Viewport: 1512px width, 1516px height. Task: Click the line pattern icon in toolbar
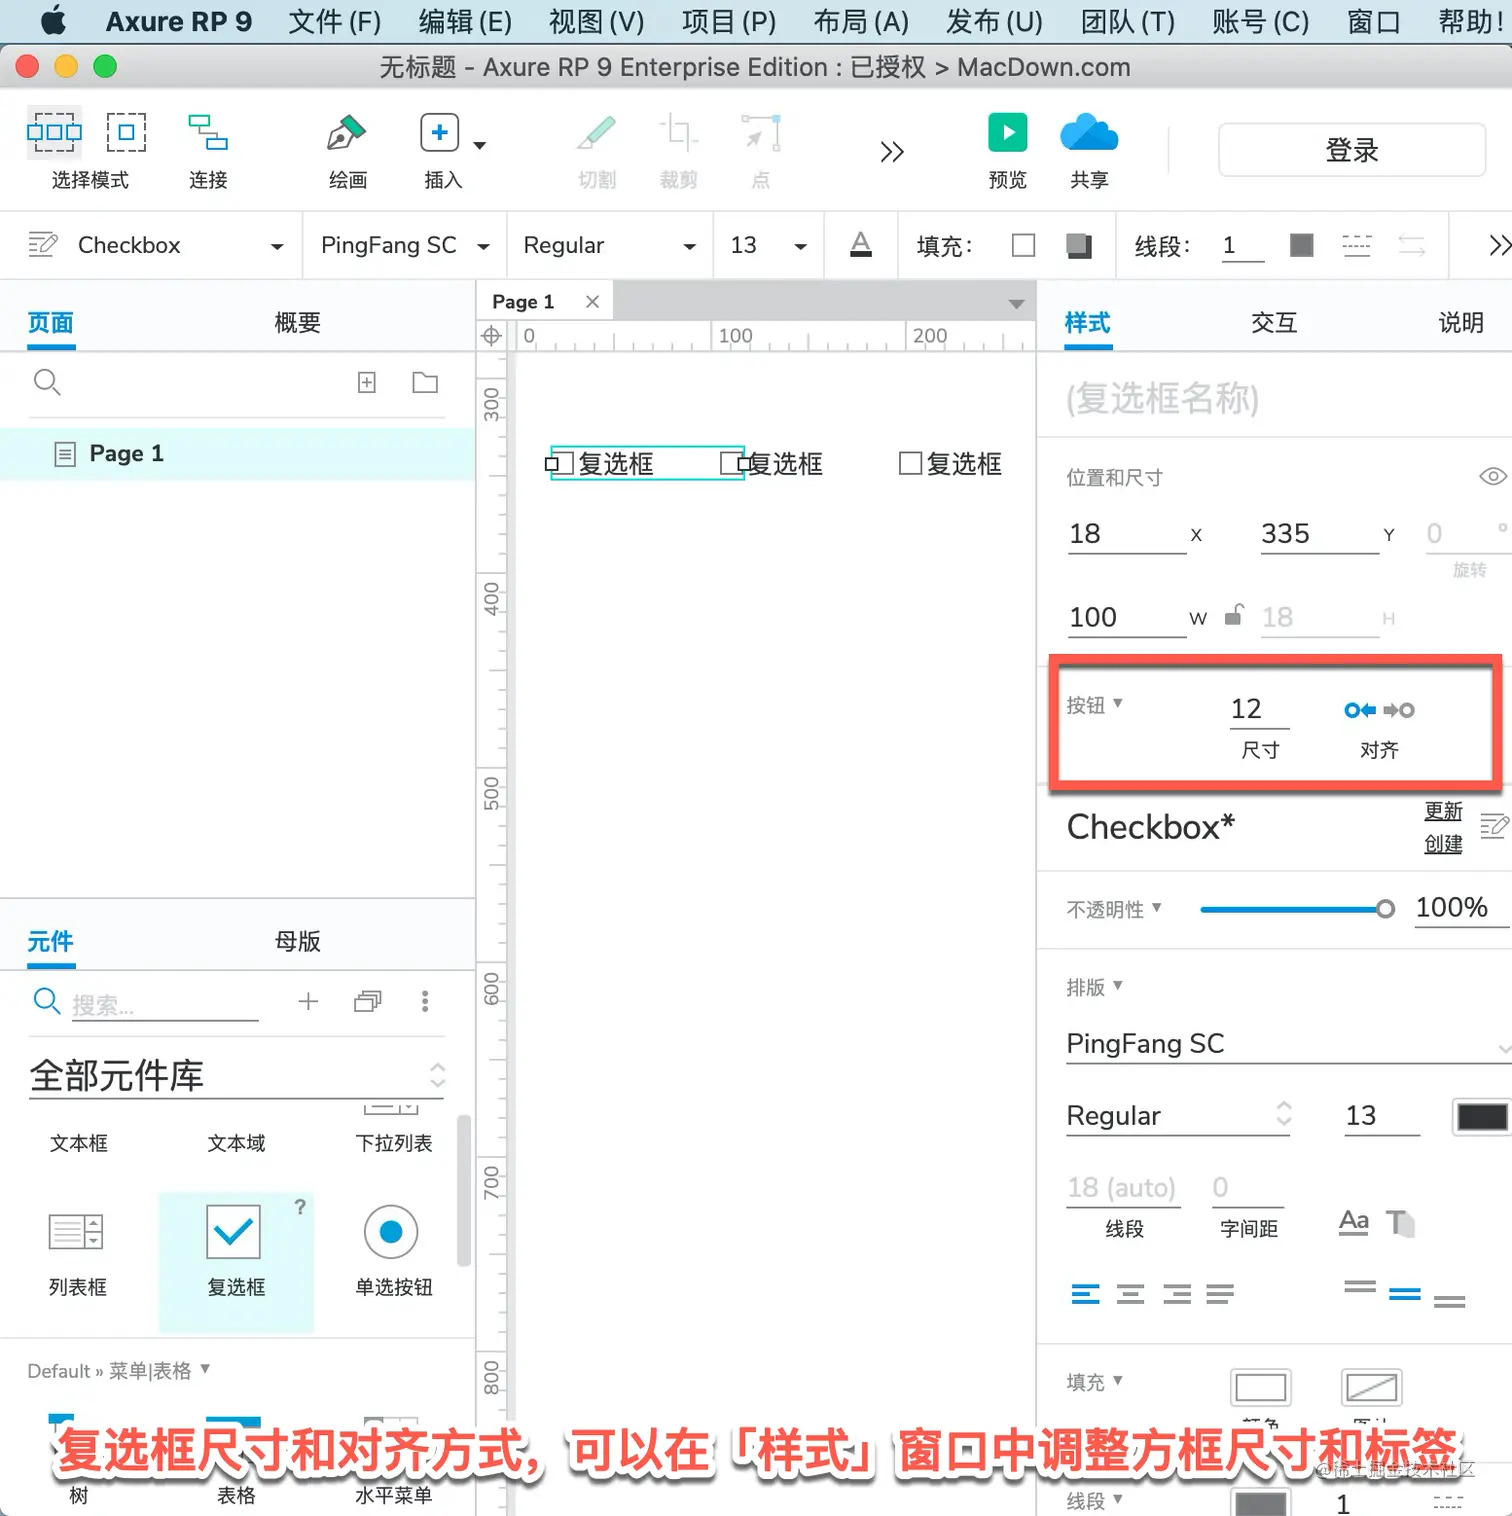[x=1356, y=245]
